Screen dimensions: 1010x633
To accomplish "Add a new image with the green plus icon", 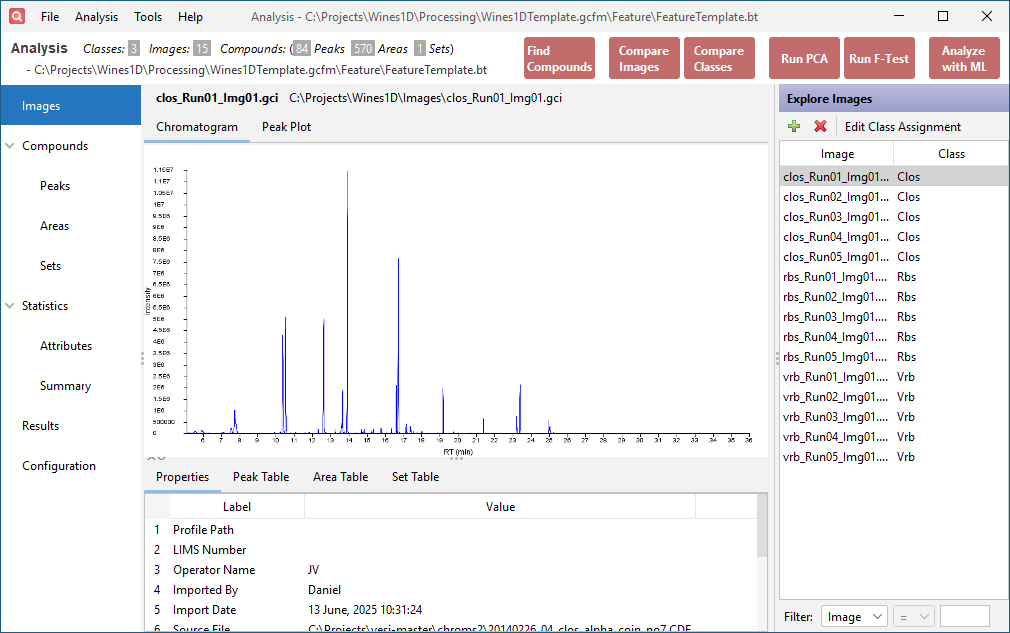I will tap(793, 126).
